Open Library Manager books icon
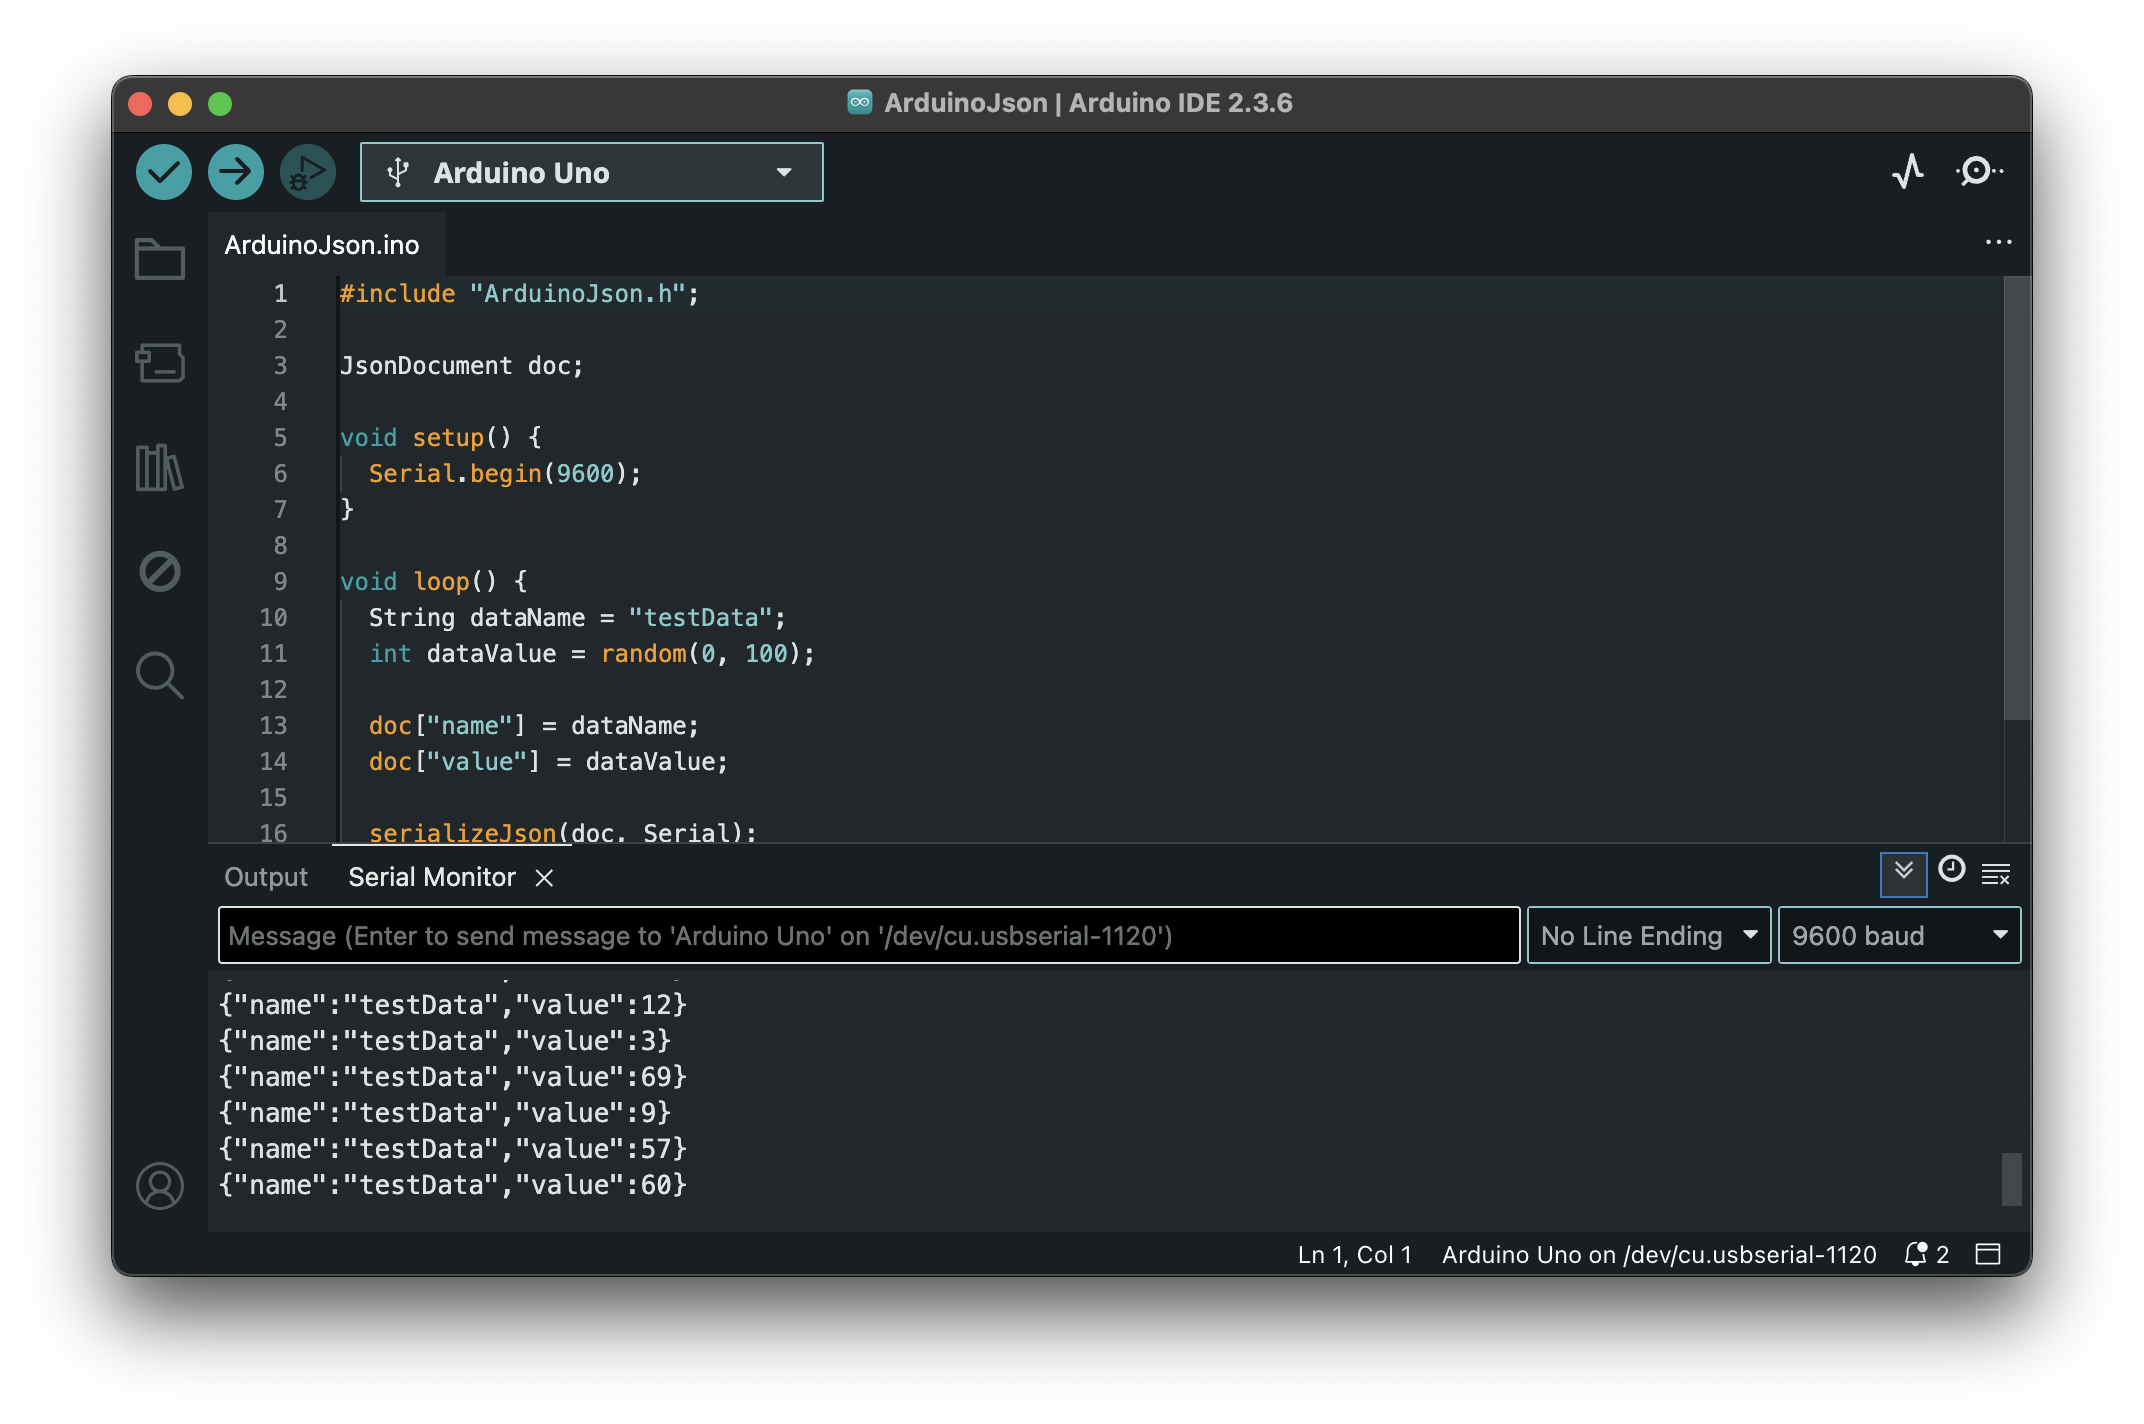The height and width of the screenshot is (1424, 2144). (x=160, y=467)
